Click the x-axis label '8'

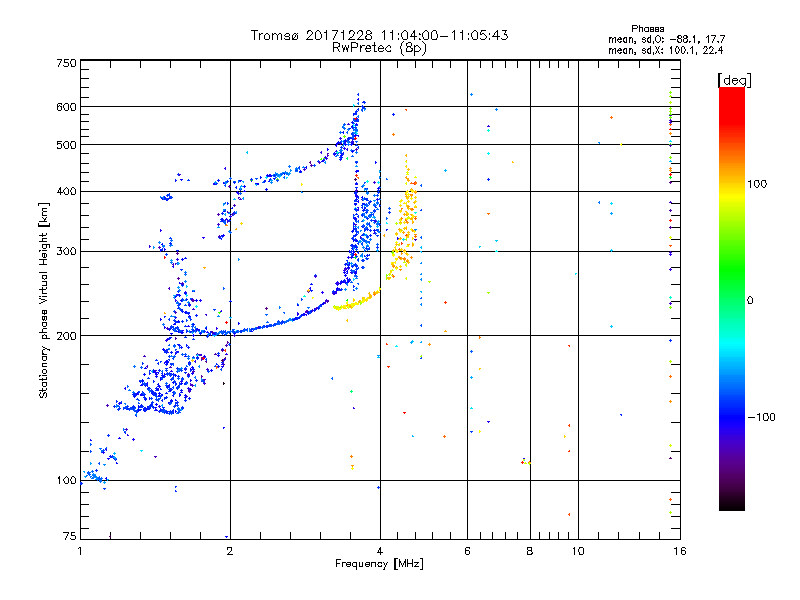pos(530,551)
